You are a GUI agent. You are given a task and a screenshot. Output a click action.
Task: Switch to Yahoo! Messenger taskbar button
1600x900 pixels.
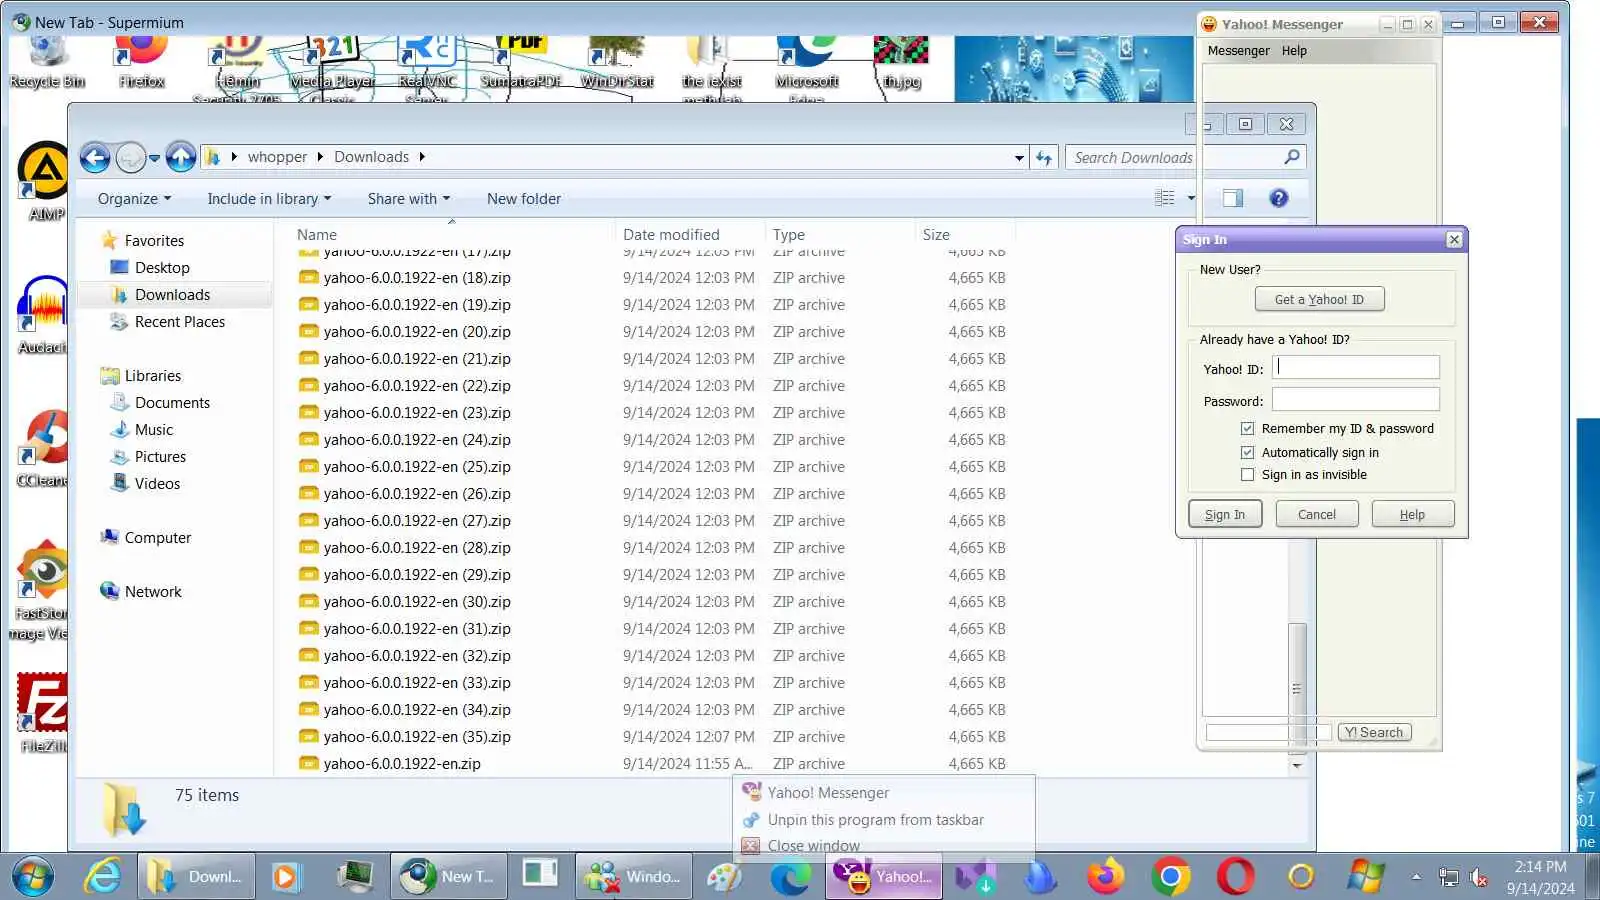884,877
